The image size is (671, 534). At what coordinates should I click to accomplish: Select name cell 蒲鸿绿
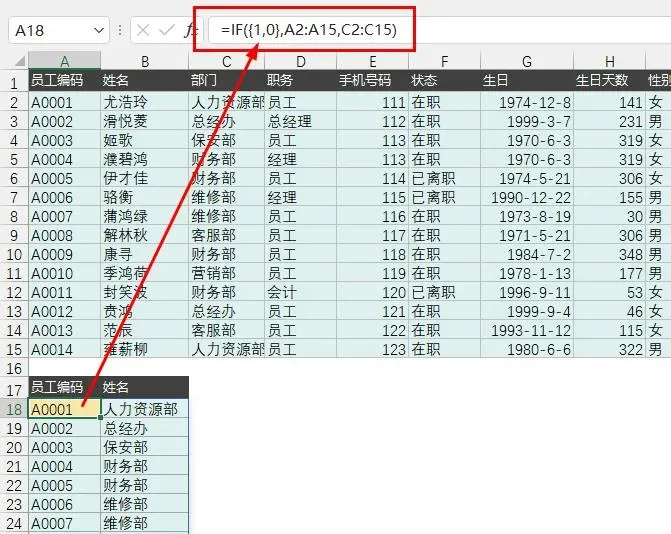(145, 216)
